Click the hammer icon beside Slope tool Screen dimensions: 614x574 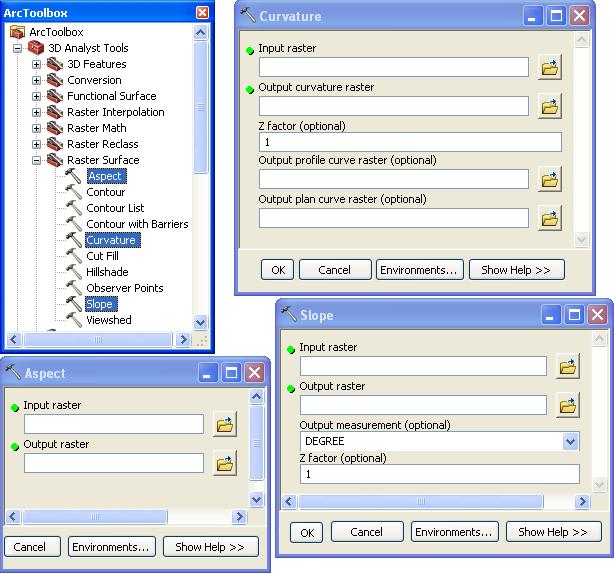coord(73,304)
